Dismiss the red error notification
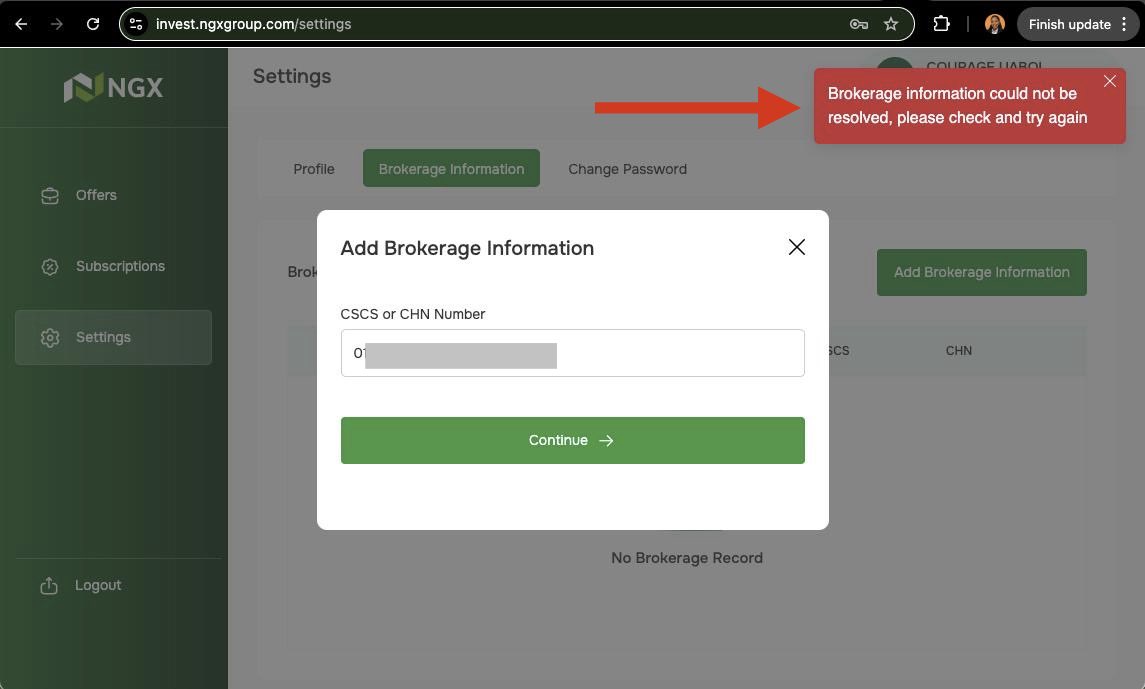Image resolution: width=1145 pixels, height=689 pixels. [x=1110, y=81]
